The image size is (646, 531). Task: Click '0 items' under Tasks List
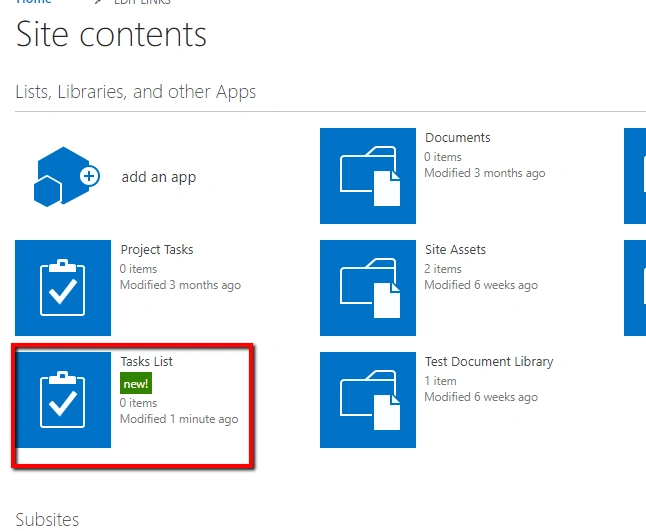pyautogui.click(x=138, y=403)
